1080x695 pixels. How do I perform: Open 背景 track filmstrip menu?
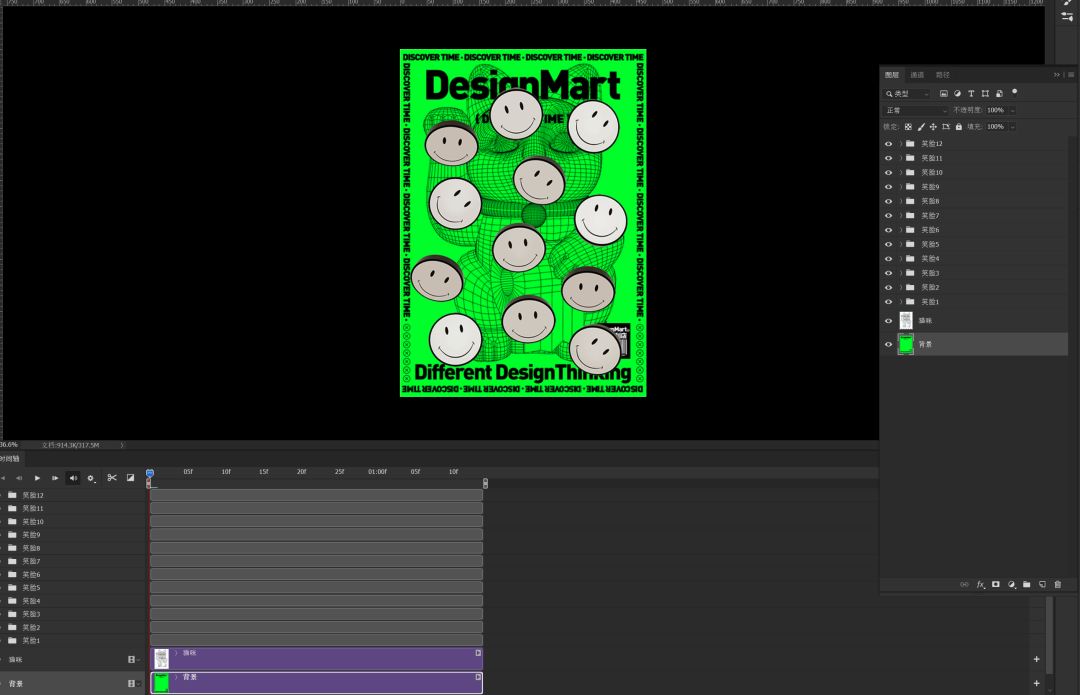(132, 684)
